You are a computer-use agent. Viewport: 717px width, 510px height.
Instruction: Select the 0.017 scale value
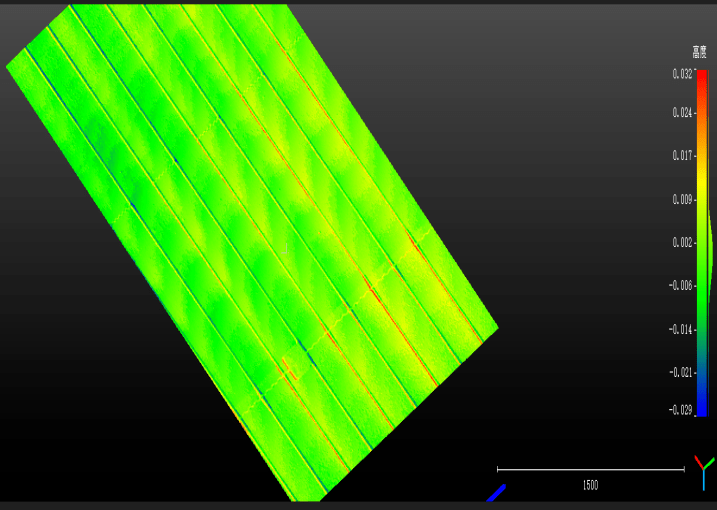click(682, 156)
